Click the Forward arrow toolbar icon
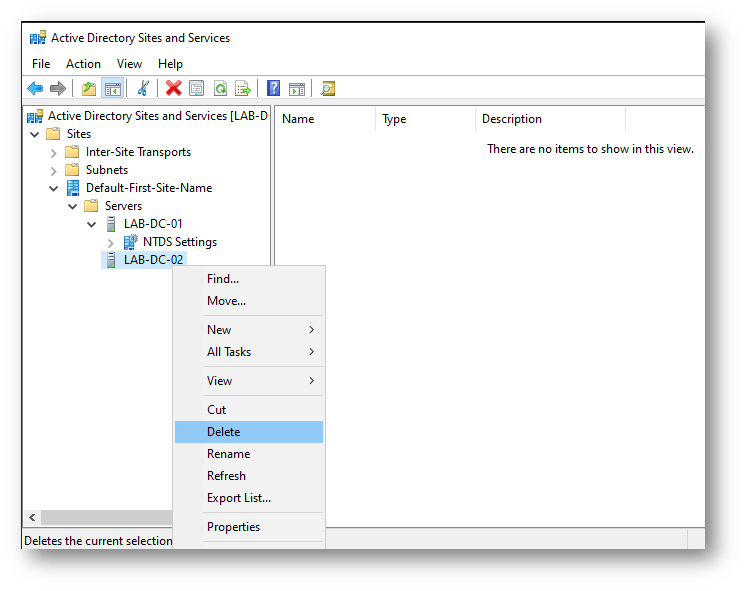This screenshot has height=591, width=747. click(58, 88)
